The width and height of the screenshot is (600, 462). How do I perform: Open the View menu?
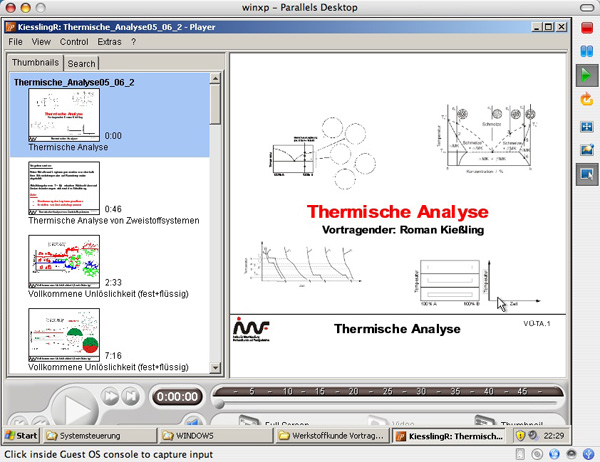[x=41, y=42]
